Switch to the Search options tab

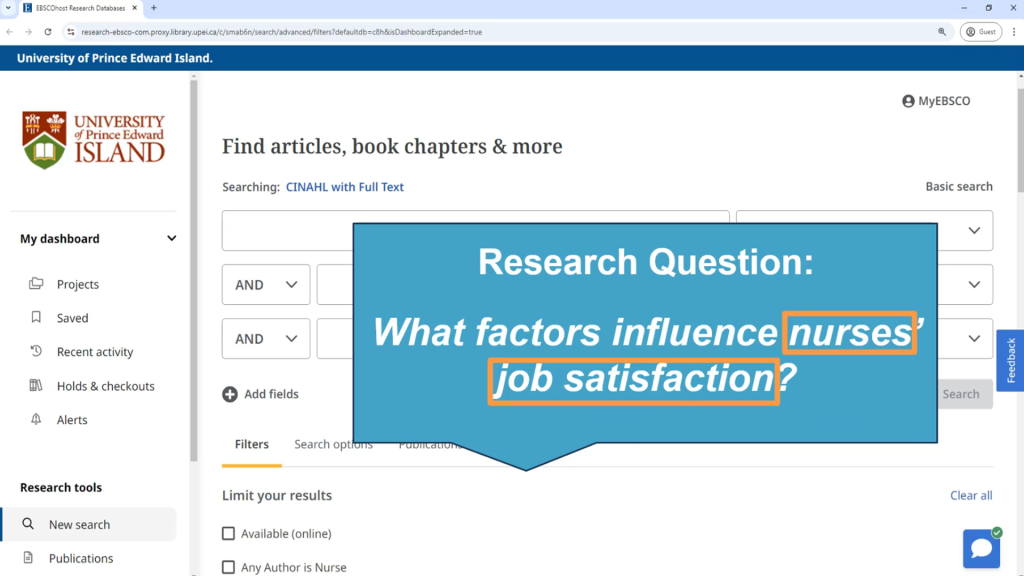tap(333, 445)
